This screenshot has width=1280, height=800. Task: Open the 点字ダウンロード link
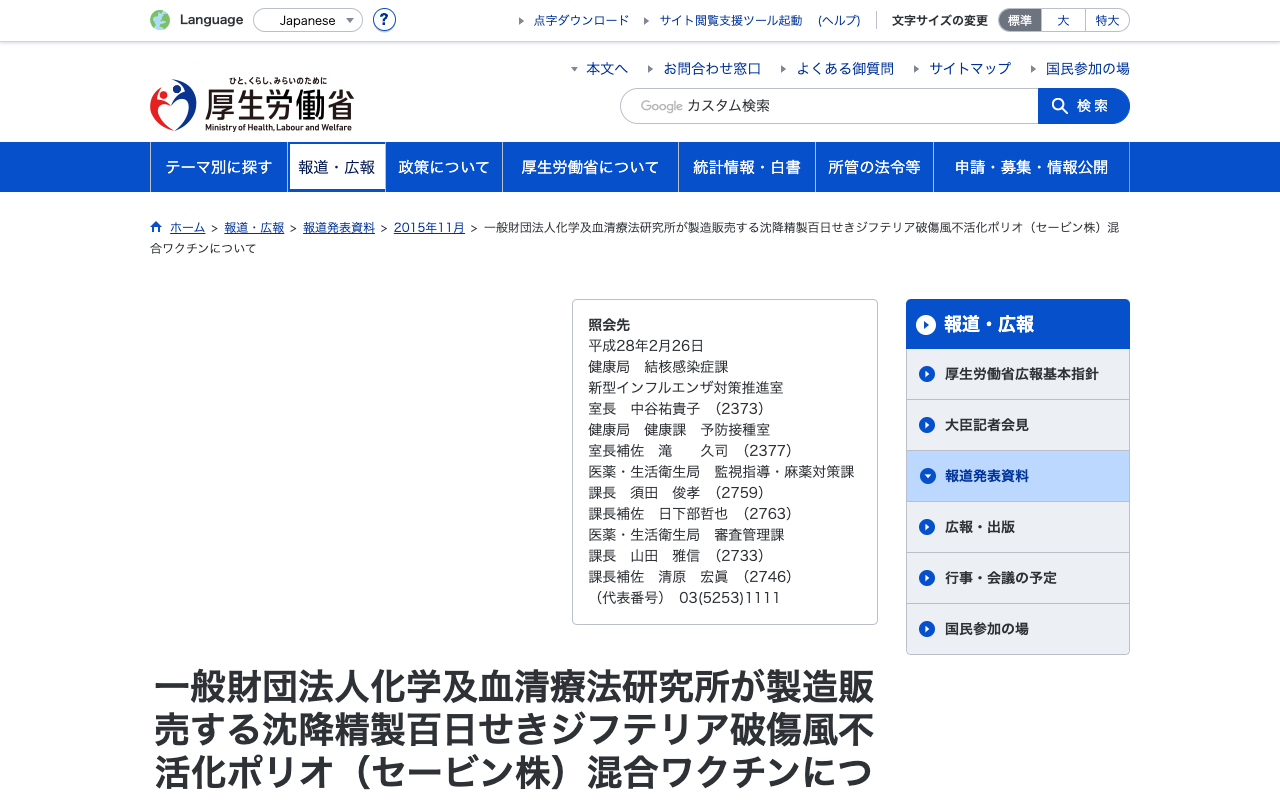tap(581, 20)
